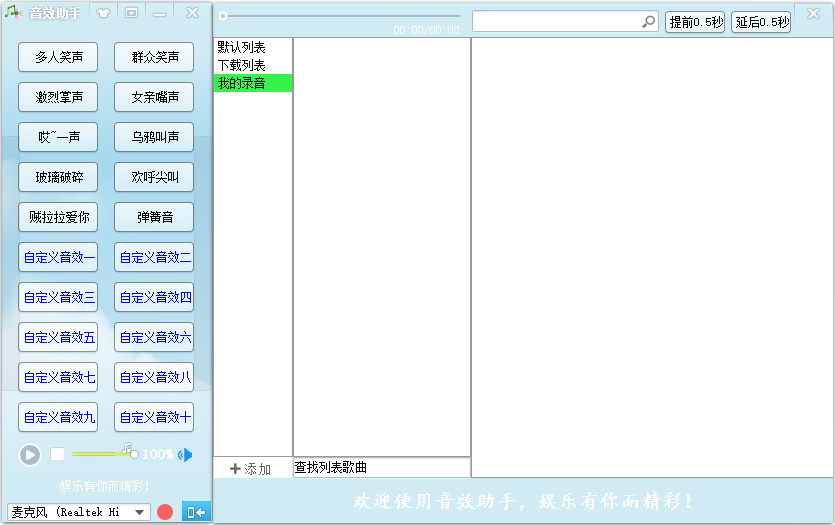Image resolution: width=835 pixels, height=525 pixels.
Task: Select the highlighted 我的录音 list
Action: click(253, 83)
